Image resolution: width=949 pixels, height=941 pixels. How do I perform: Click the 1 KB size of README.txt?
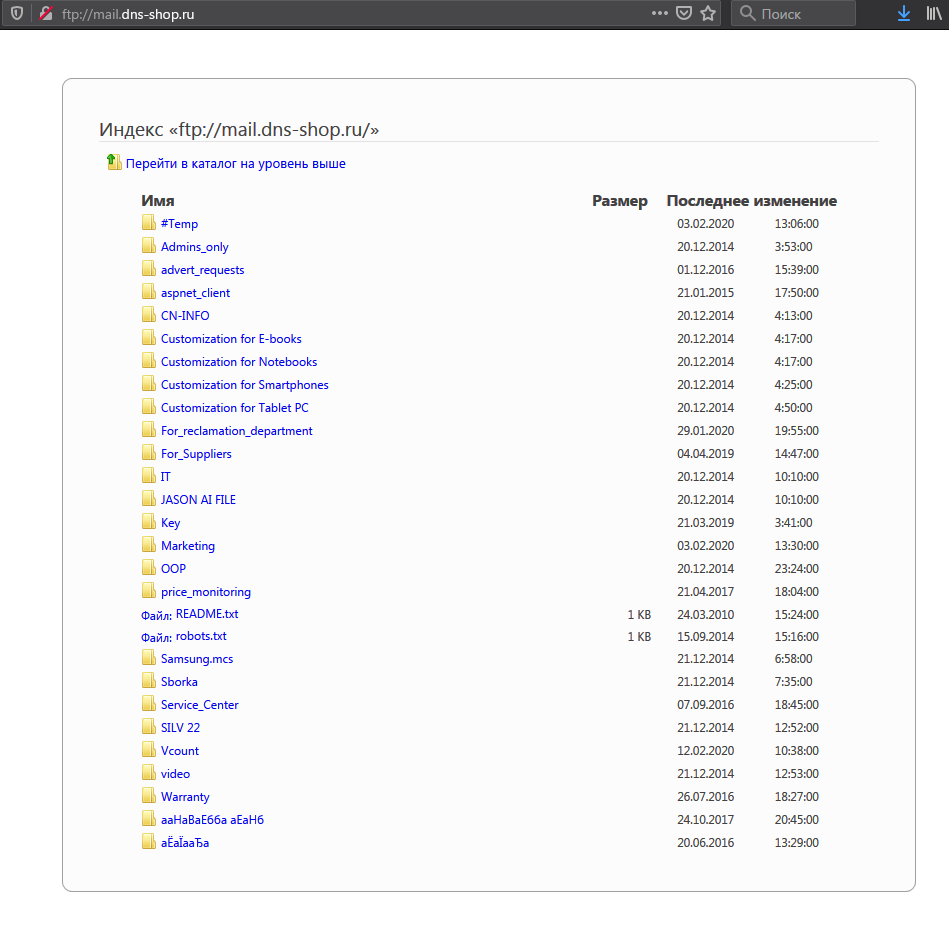[639, 614]
